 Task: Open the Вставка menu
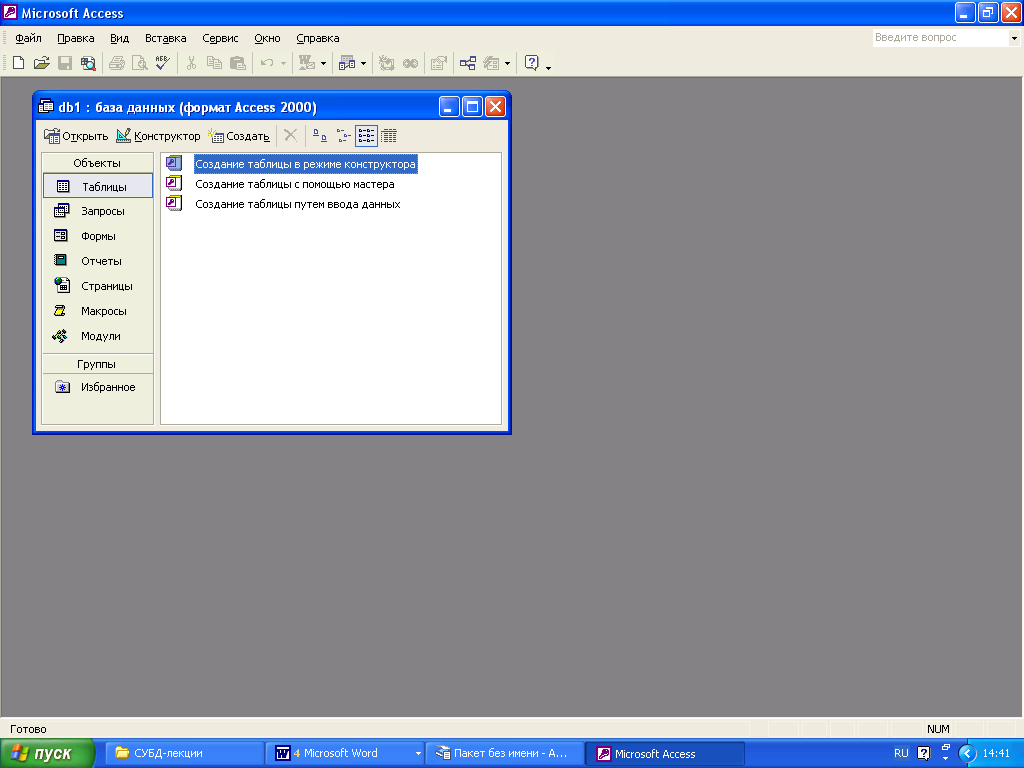click(165, 38)
